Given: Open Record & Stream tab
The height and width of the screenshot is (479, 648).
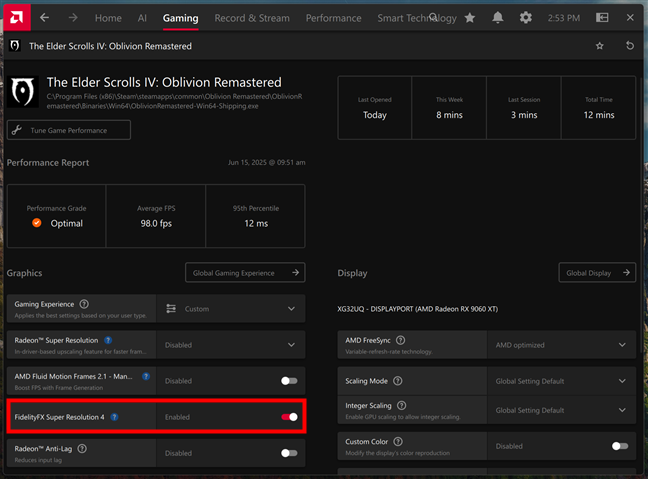Looking at the screenshot, I should pyautogui.click(x=252, y=18).
